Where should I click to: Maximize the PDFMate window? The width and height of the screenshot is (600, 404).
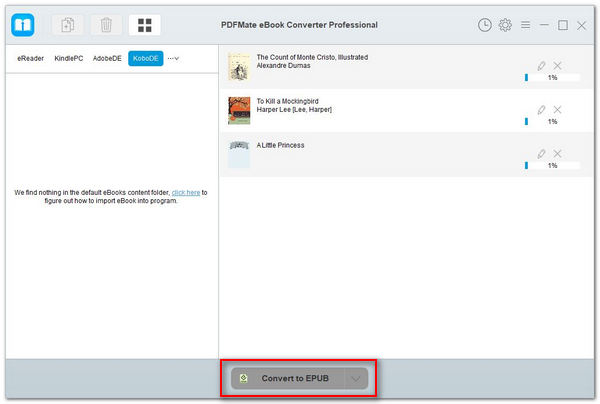[x=562, y=25]
